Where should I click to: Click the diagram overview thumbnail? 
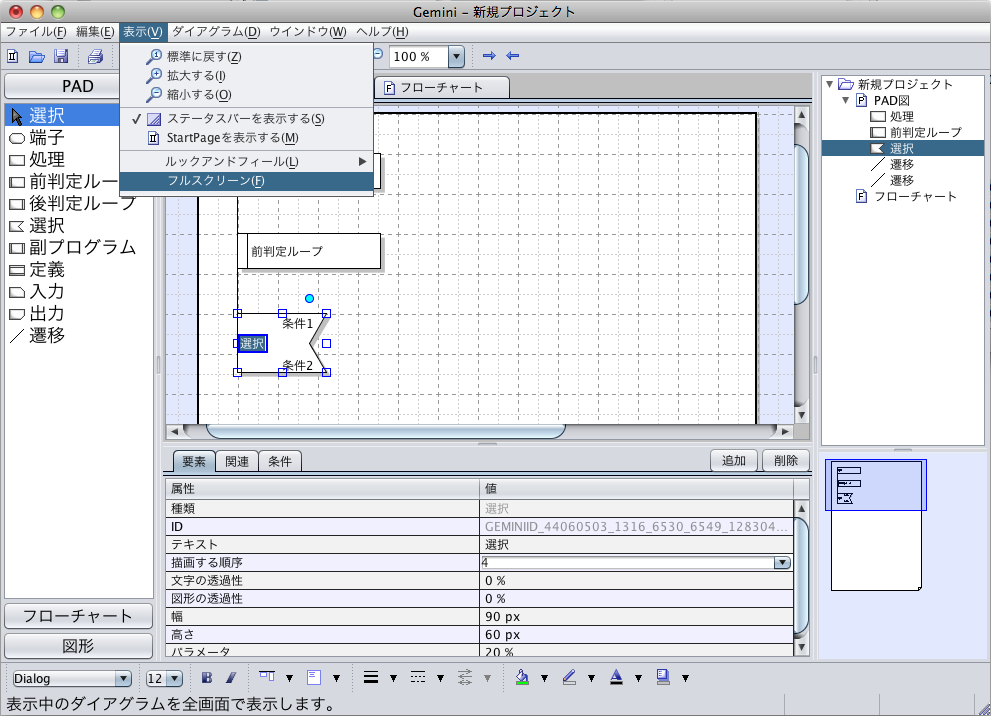point(876,526)
